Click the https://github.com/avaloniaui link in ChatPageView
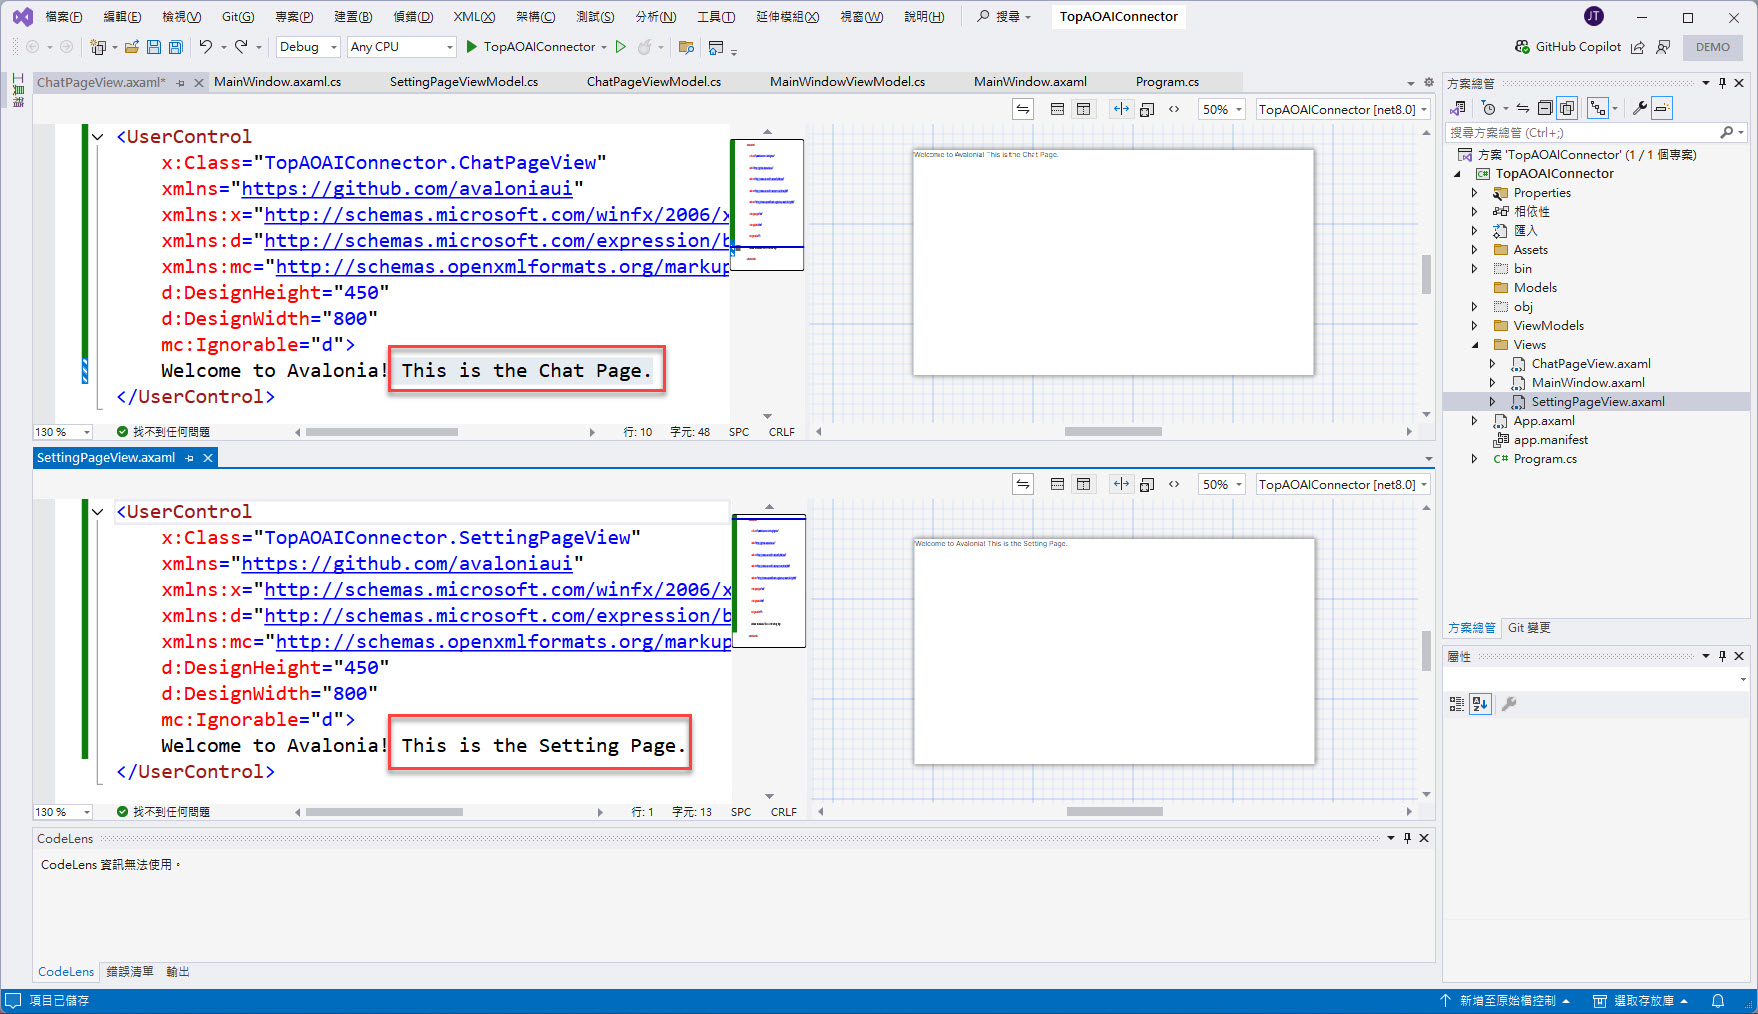 pyautogui.click(x=407, y=189)
